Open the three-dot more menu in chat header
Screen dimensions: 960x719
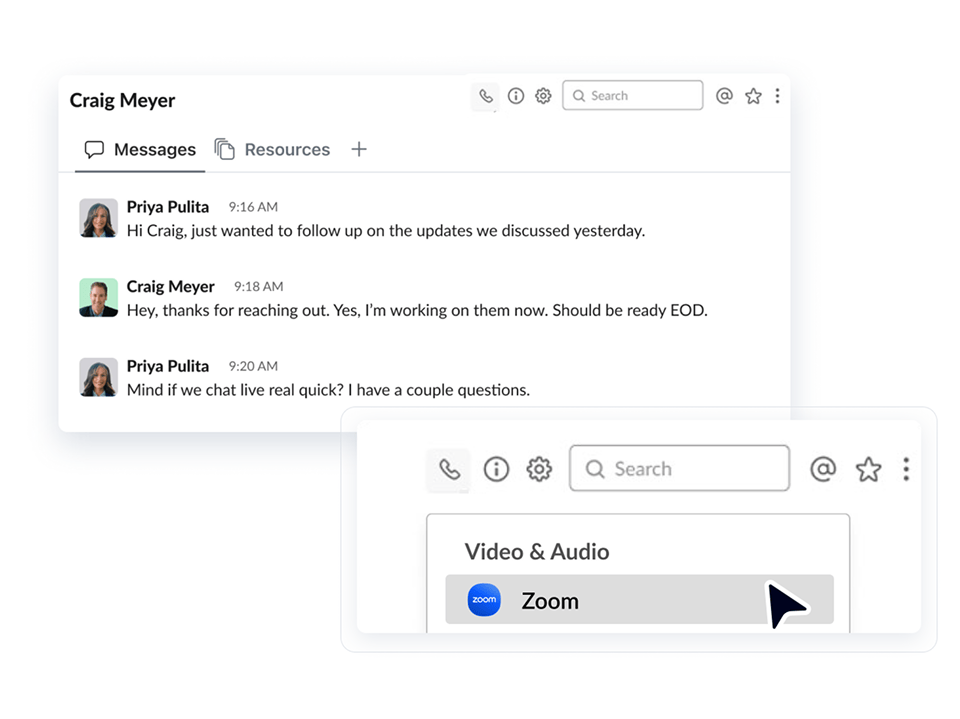pyautogui.click(x=777, y=96)
